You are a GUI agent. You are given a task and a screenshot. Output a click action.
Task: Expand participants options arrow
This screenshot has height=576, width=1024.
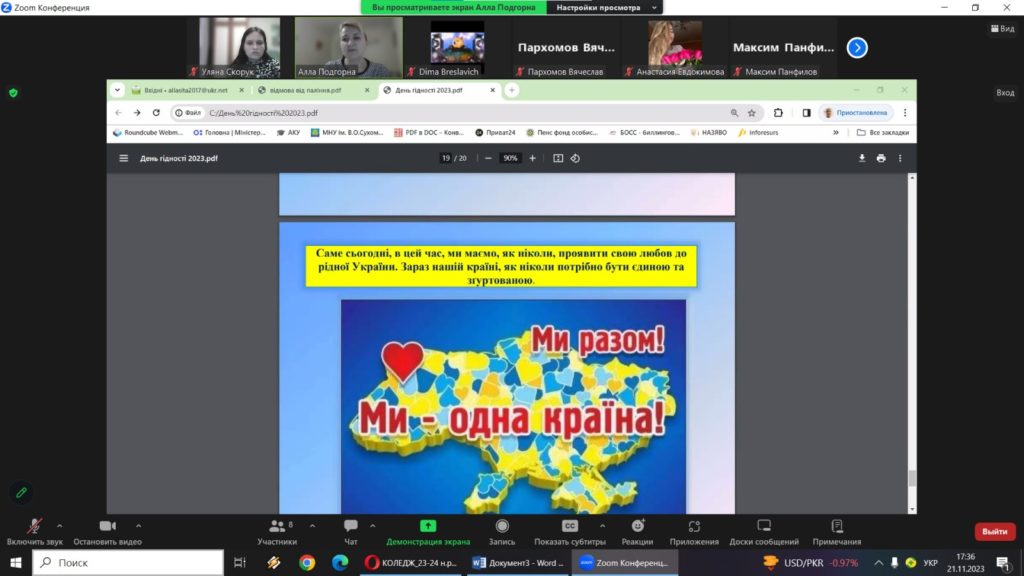[312, 525]
